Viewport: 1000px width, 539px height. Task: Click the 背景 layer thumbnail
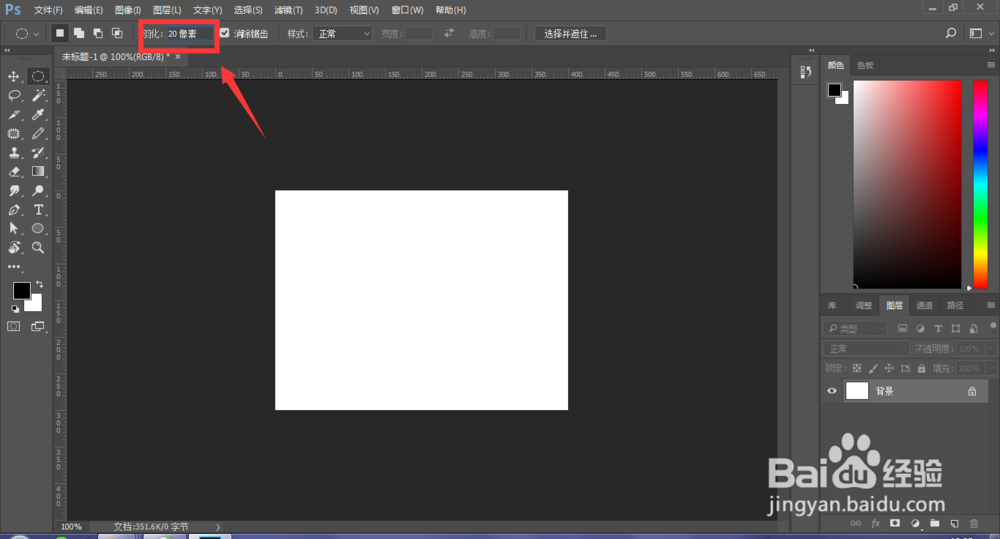point(857,391)
